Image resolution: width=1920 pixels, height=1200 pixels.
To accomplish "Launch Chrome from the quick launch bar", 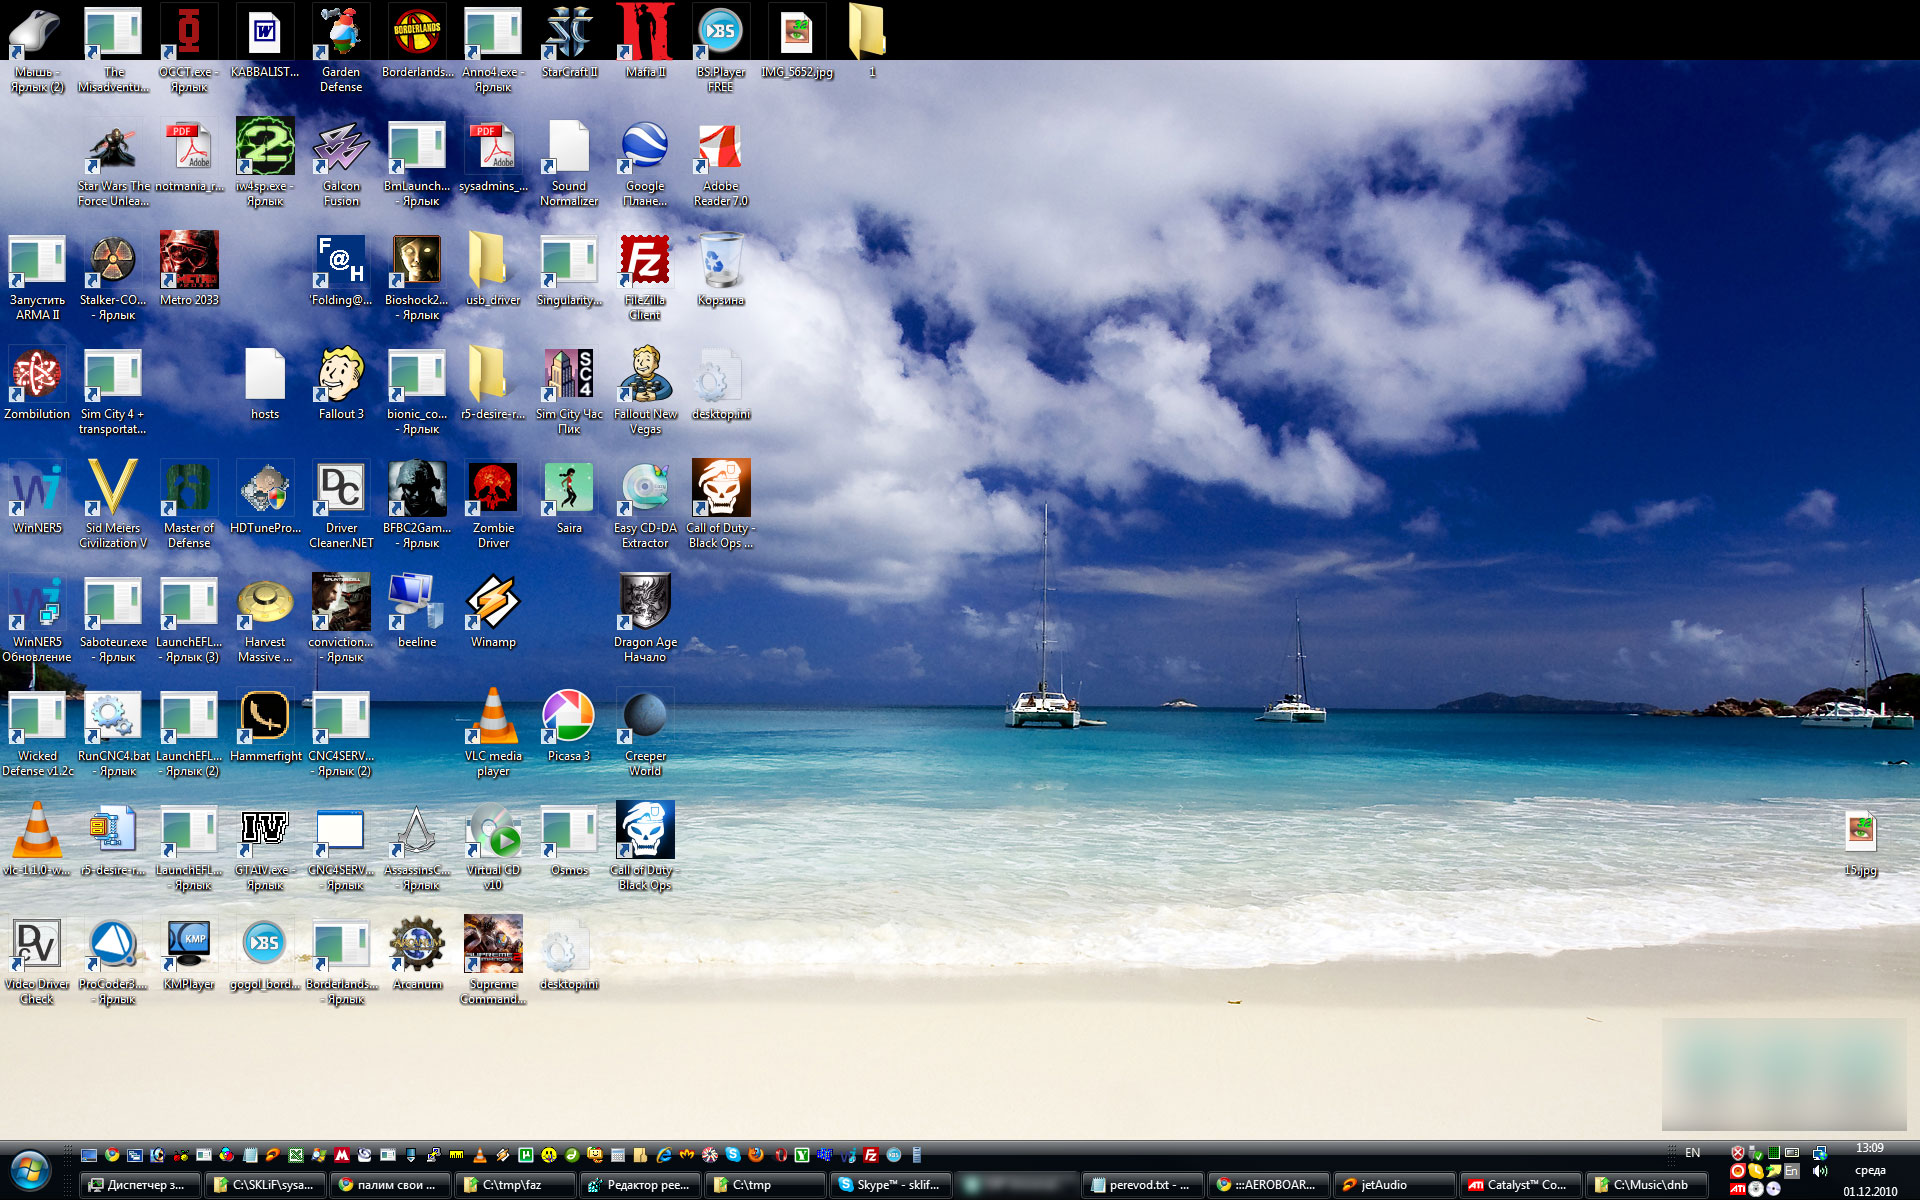I will (112, 1155).
